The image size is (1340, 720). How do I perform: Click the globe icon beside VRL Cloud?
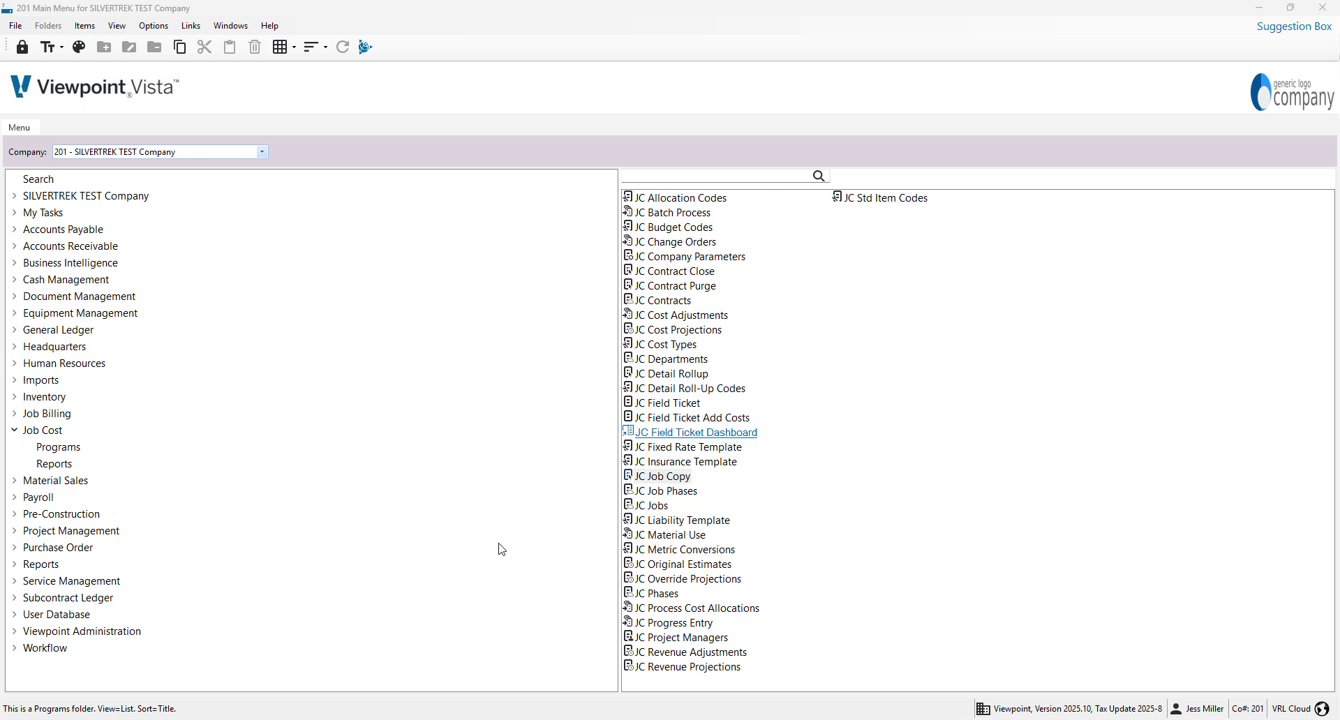[x=1322, y=709]
